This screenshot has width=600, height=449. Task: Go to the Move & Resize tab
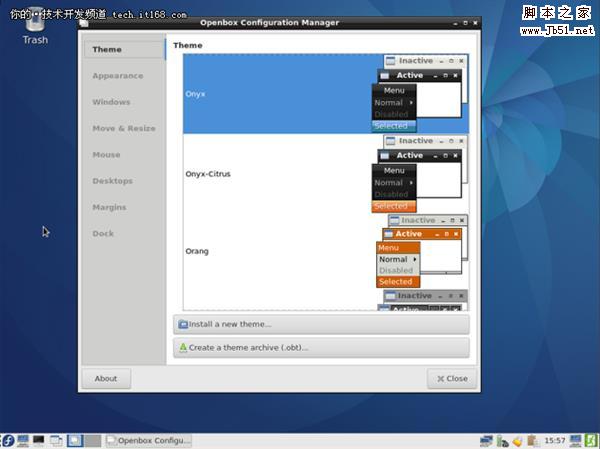(x=125, y=128)
